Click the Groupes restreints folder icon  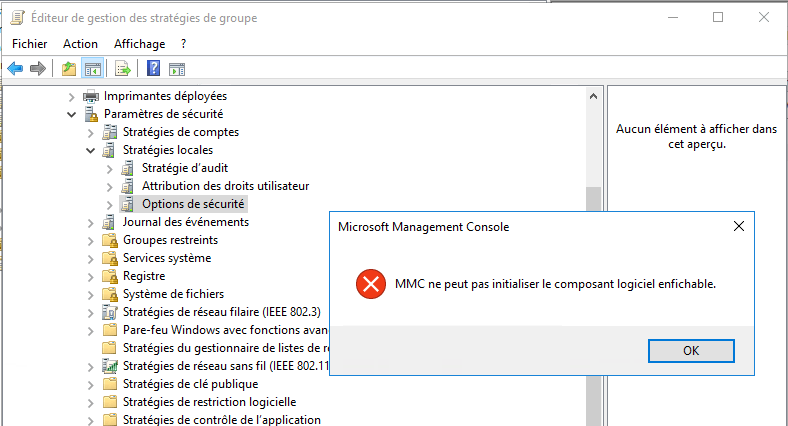[110, 240]
